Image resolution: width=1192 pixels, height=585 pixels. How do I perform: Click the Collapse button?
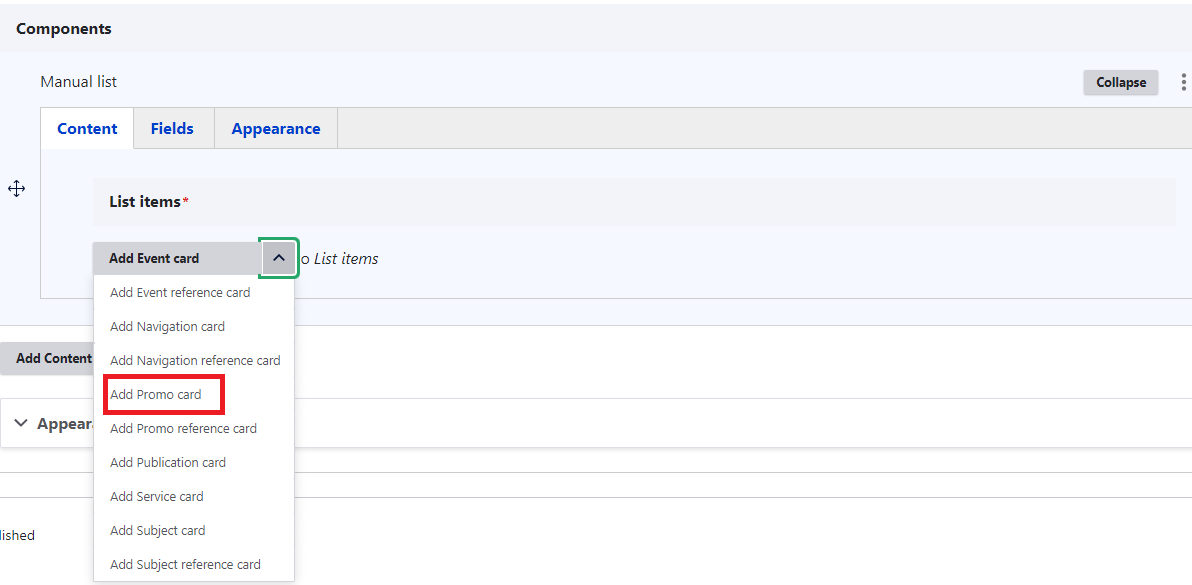1120,82
